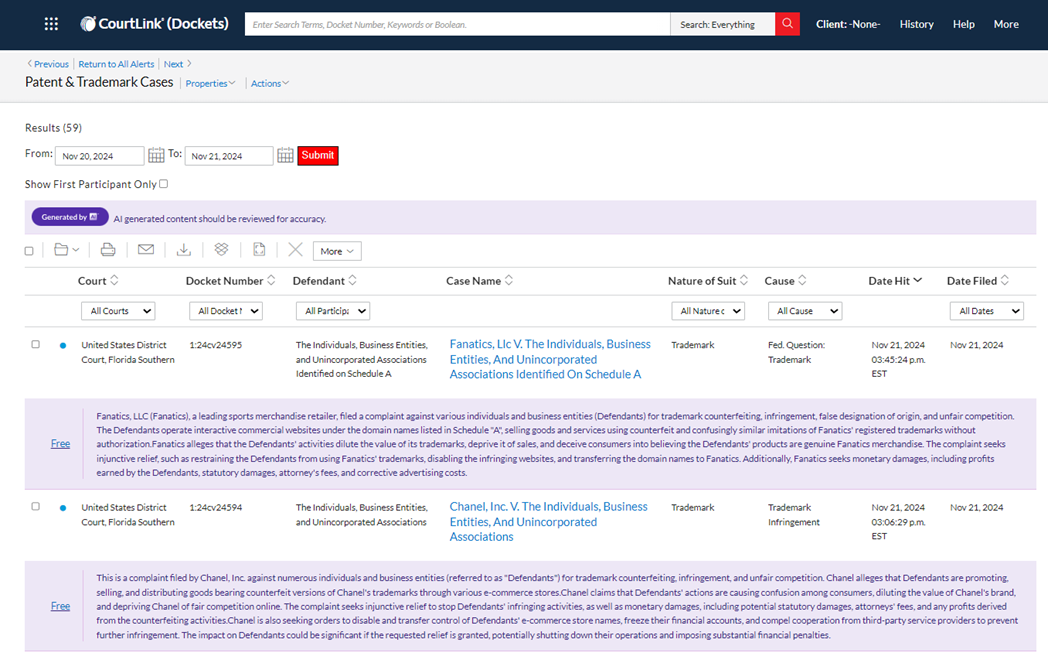Select the Chanel, Inc. case checkbox

tap(35, 507)
